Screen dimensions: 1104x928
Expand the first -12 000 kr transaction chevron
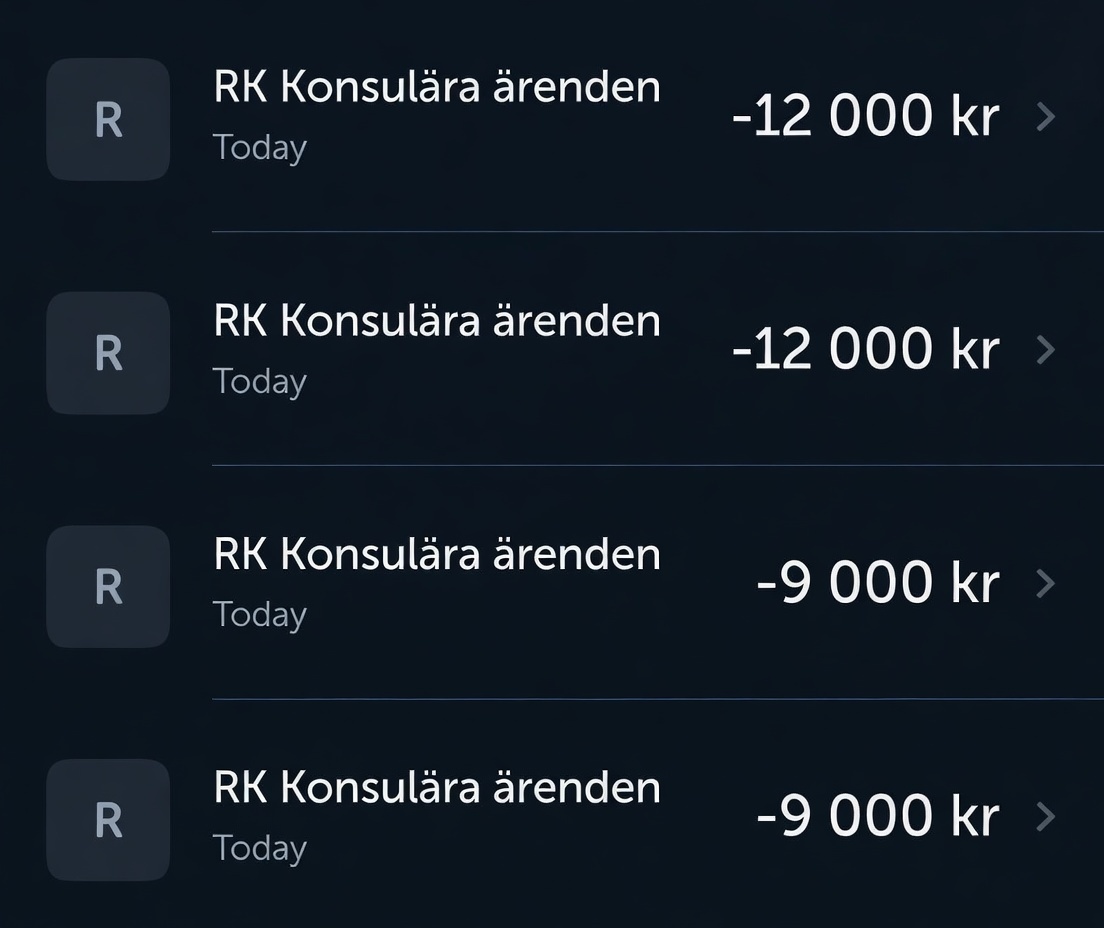(x=1045, y=117)
